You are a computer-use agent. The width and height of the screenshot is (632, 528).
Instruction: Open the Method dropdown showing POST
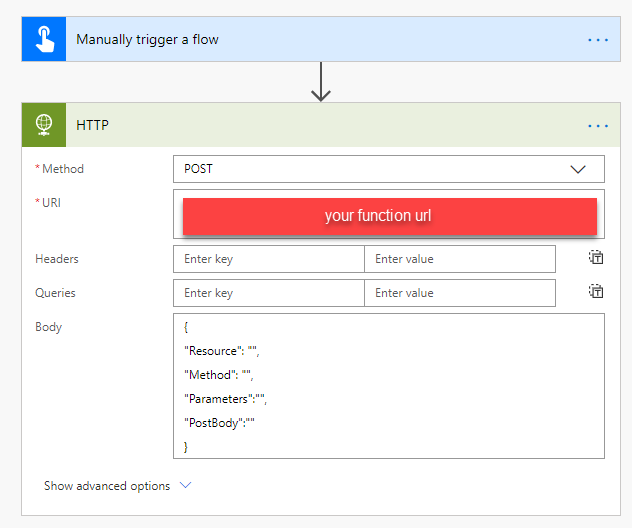pos(370,169)
